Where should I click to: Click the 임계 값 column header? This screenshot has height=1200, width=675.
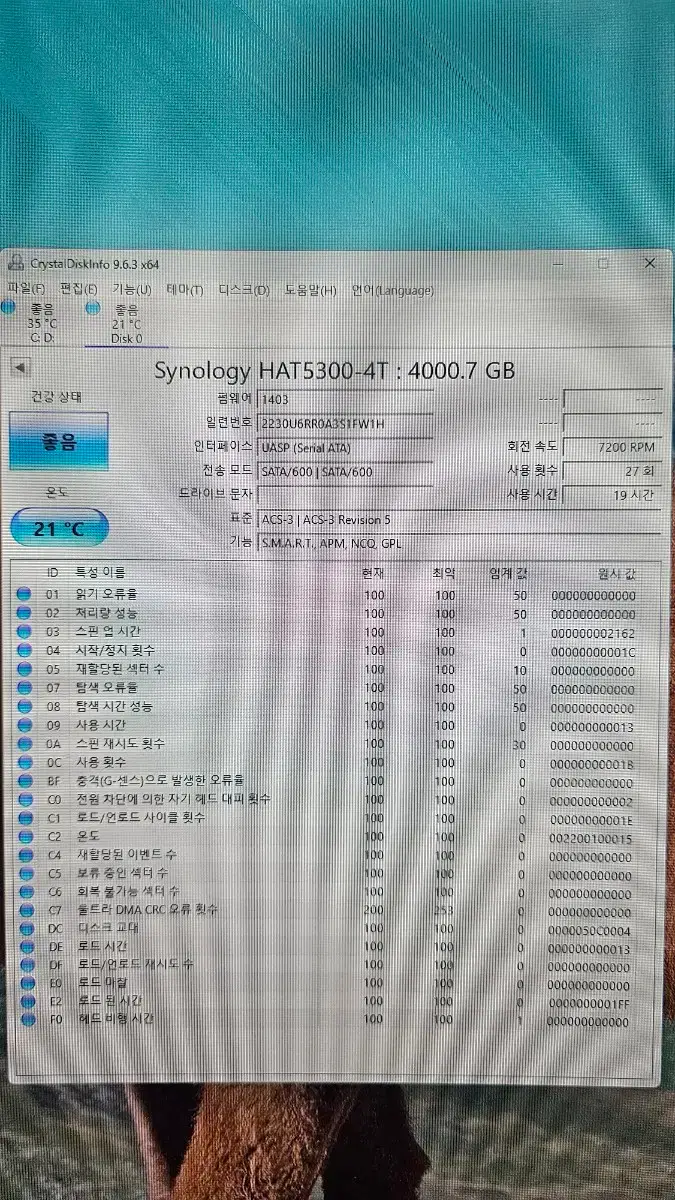pyautogui.click(x=507, y=573)
